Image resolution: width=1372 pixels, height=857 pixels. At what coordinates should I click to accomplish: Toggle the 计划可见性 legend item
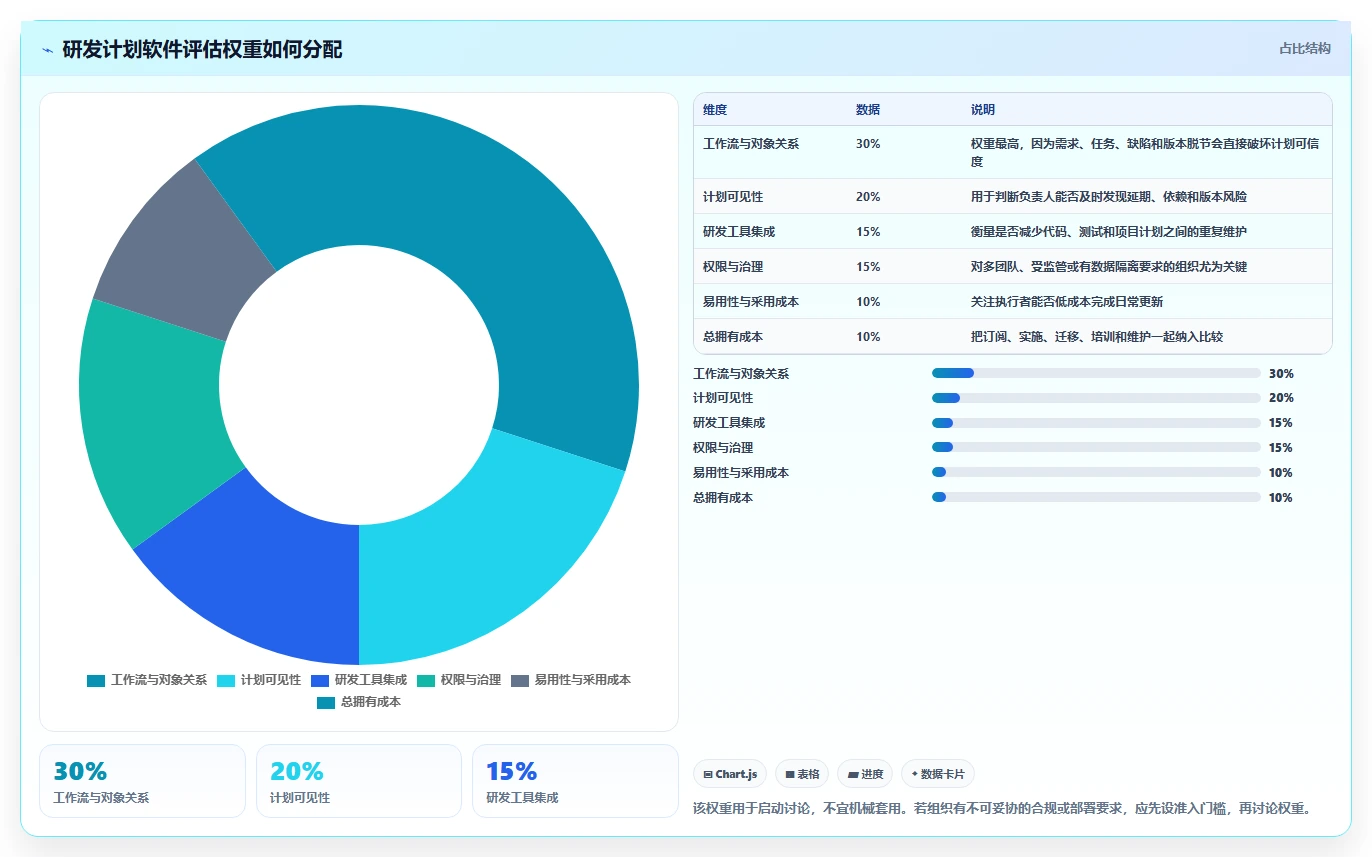pos(259,680)
